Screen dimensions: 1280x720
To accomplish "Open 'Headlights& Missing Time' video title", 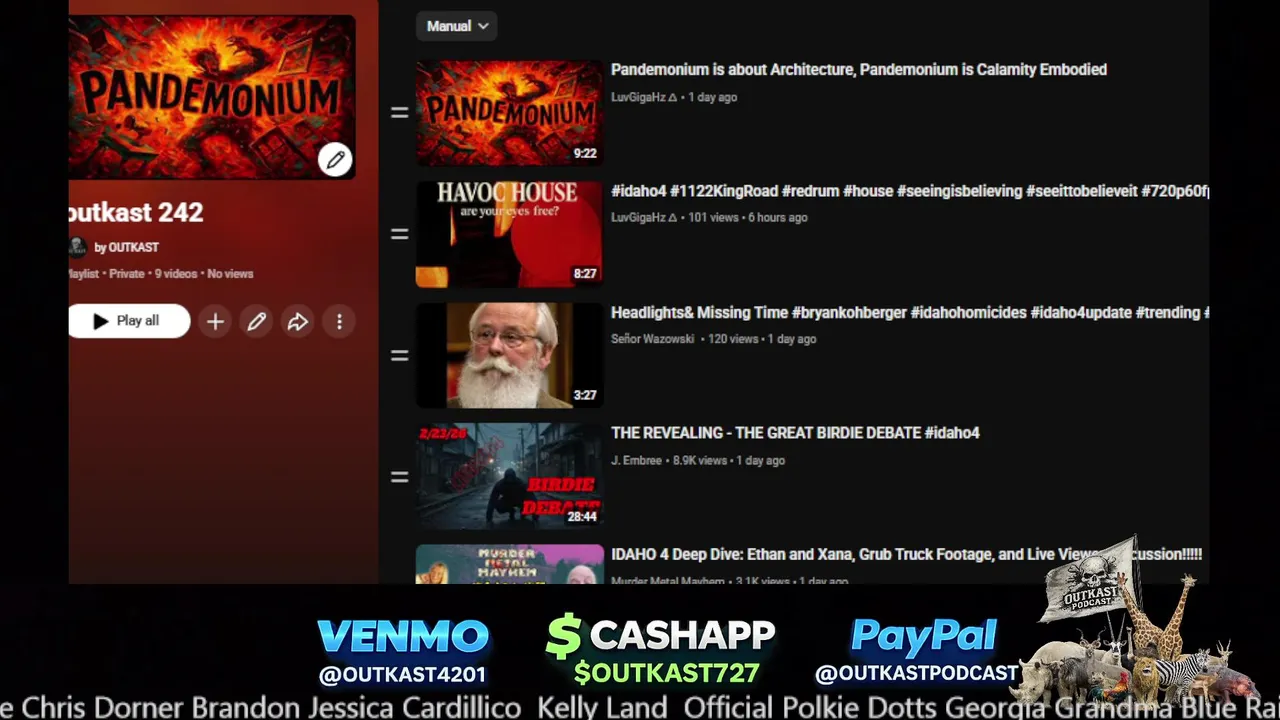I will coord(910,313).
